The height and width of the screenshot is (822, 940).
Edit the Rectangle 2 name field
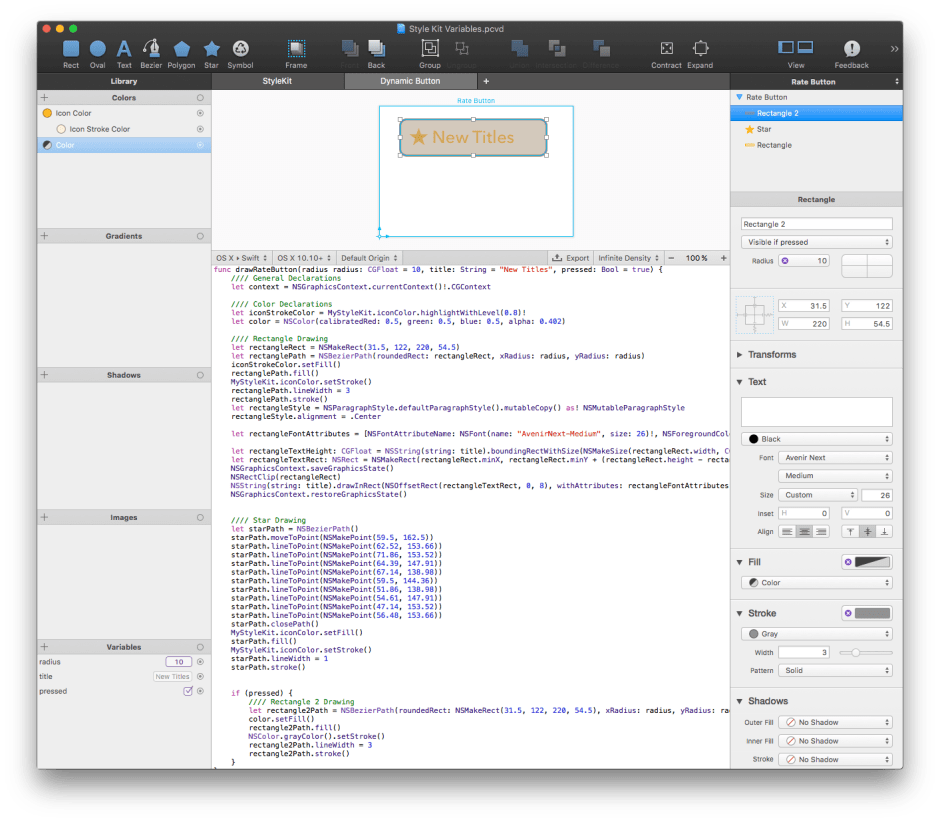coord(816,223)
